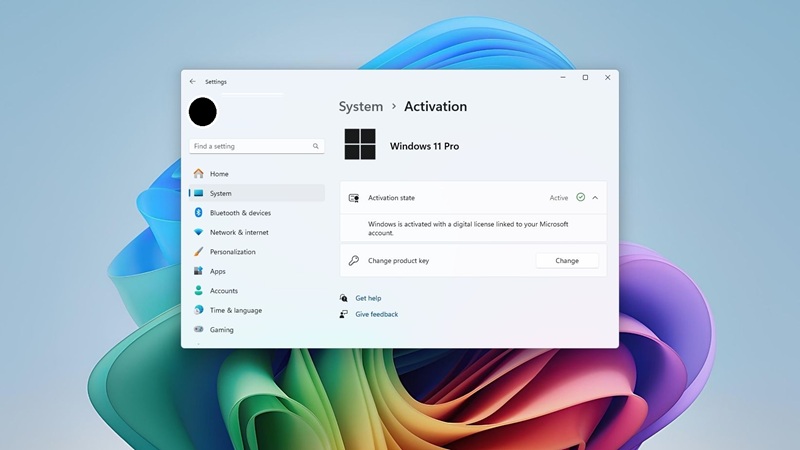Click the Activation page heading

(435, 106)
